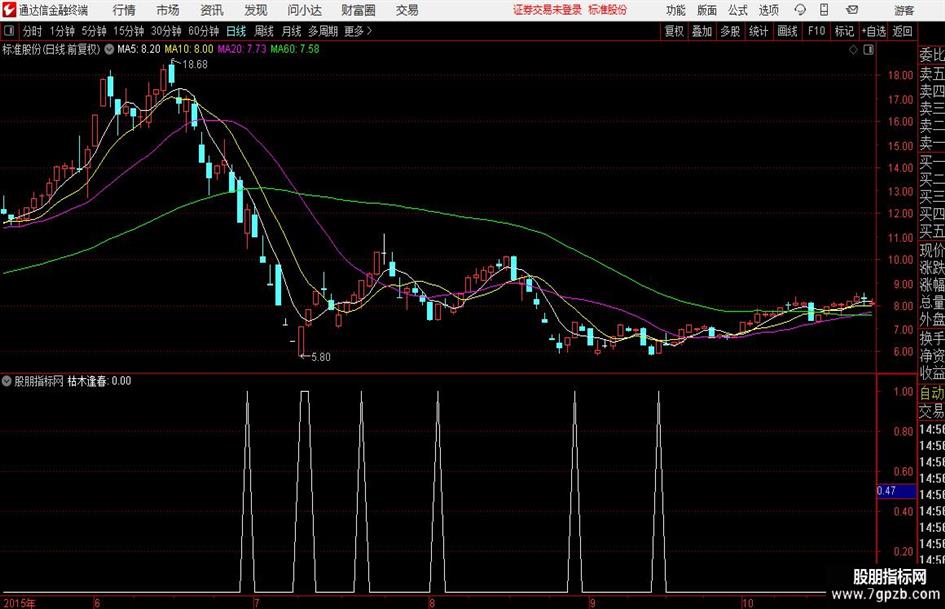Click the 证券交易未登录 login status link
The image size is (945, 609).
tap(548, 10)
